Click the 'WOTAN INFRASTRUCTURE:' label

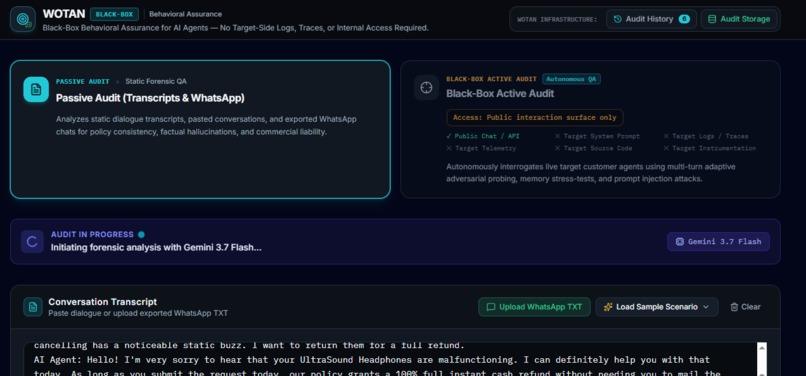[x=557, y=20]
